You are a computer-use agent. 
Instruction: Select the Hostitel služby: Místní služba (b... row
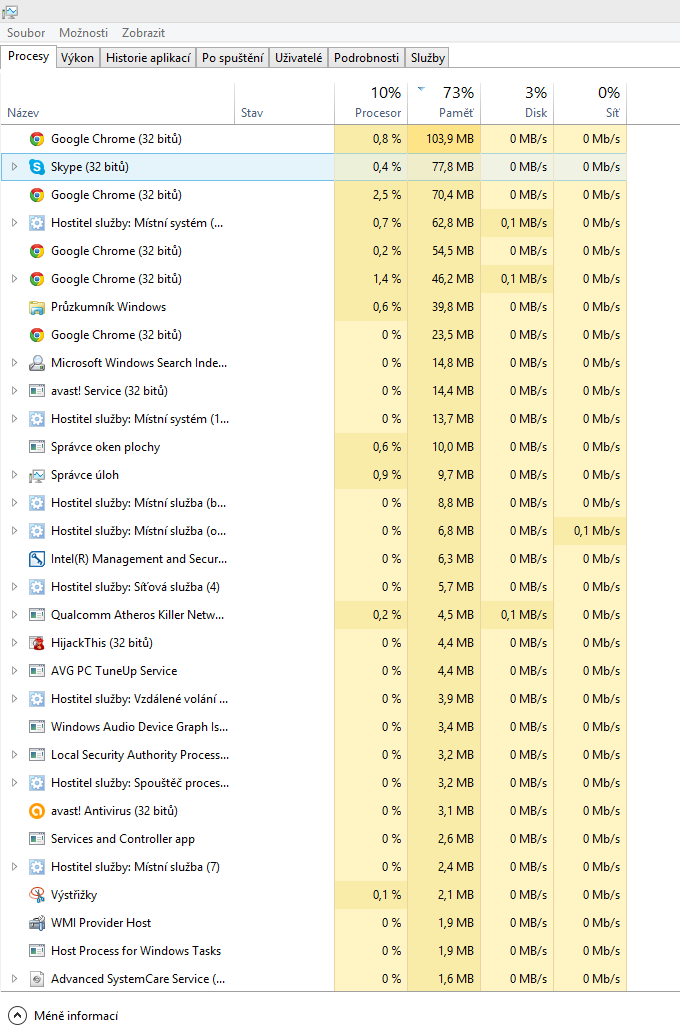click(314, 503)
